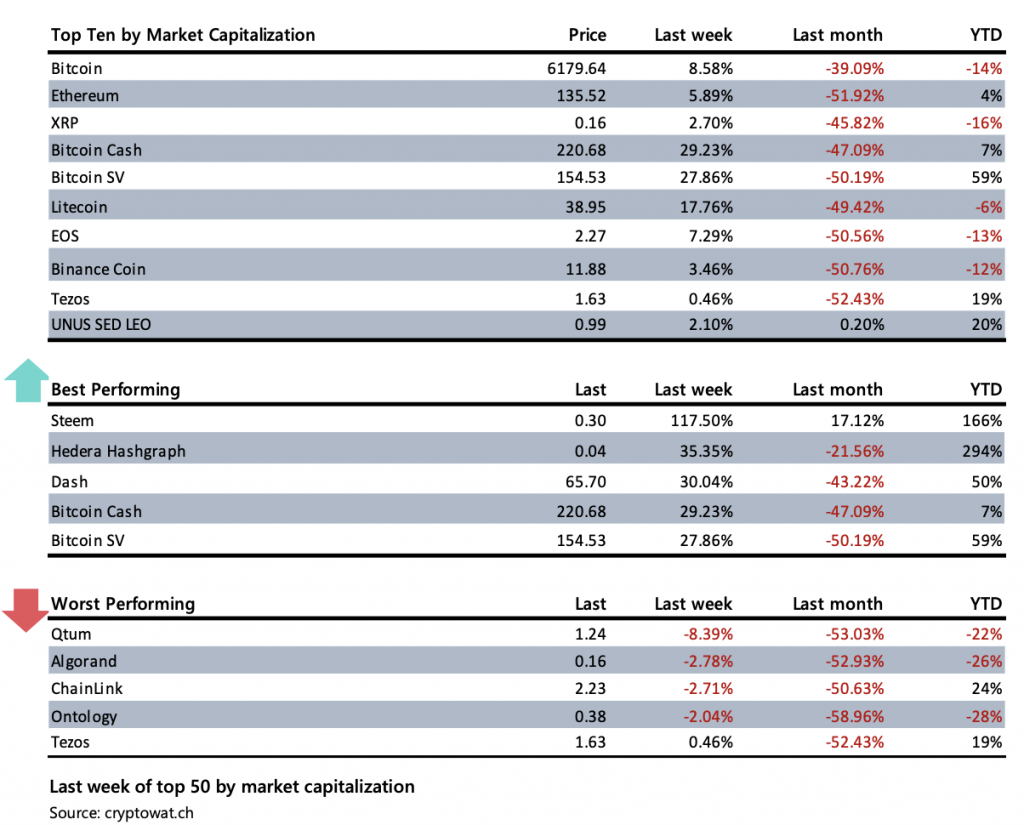1024x825 pixels.
Task: Click the Ethereum price 135.52
Action: [x=578, y=96]
